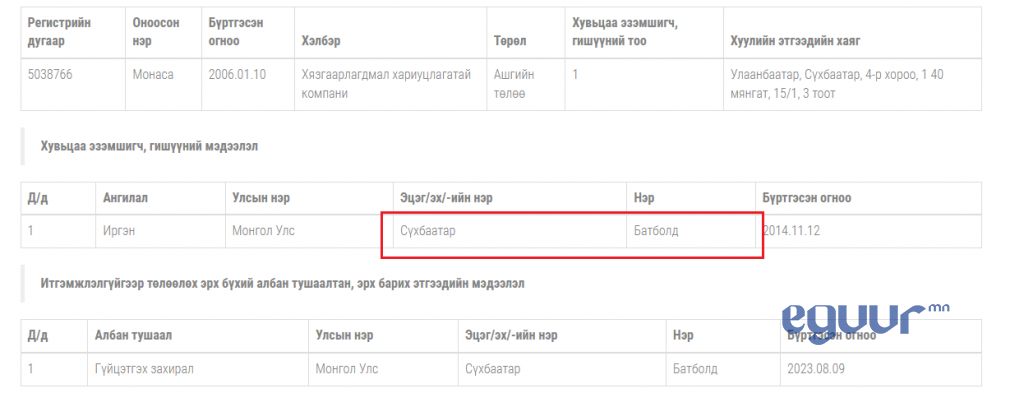Click the company name Монаса
This screenshot has width=1024, height=393.
point(153,74)
